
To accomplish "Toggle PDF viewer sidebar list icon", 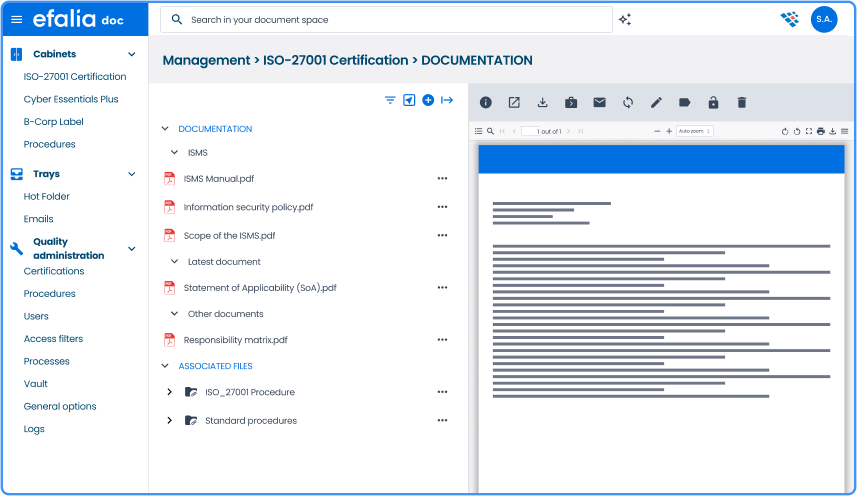I will point(478,131).
